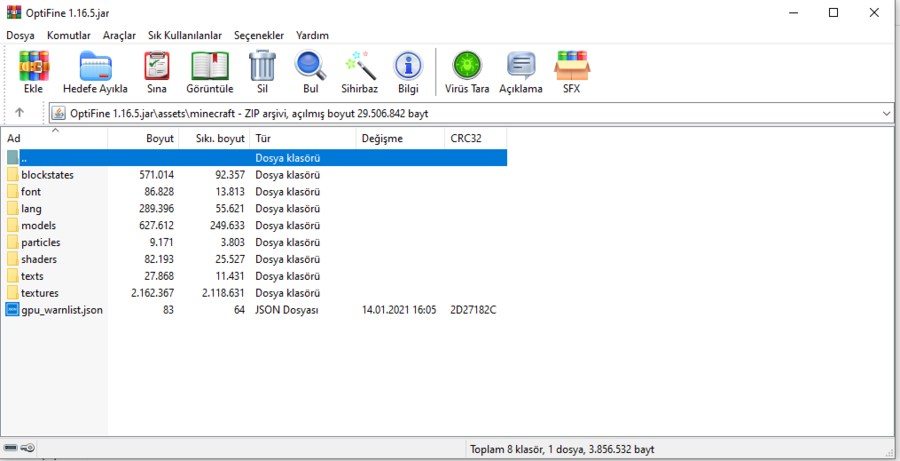Open the address bar dropdown arrow
The image size is (900, 461).
coord(887,114)
